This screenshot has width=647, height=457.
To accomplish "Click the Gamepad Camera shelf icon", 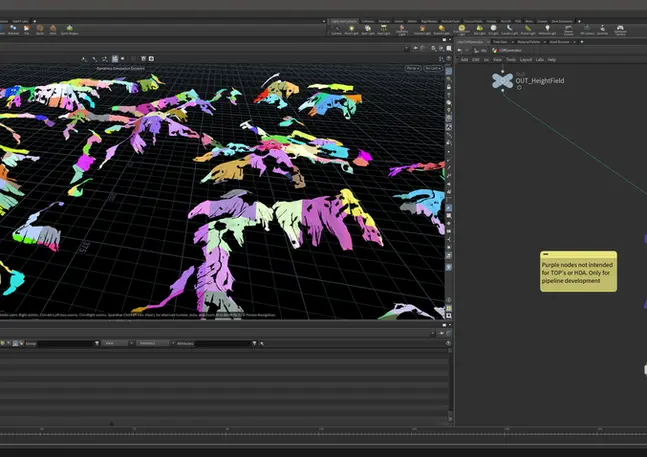I will point(621,29).
